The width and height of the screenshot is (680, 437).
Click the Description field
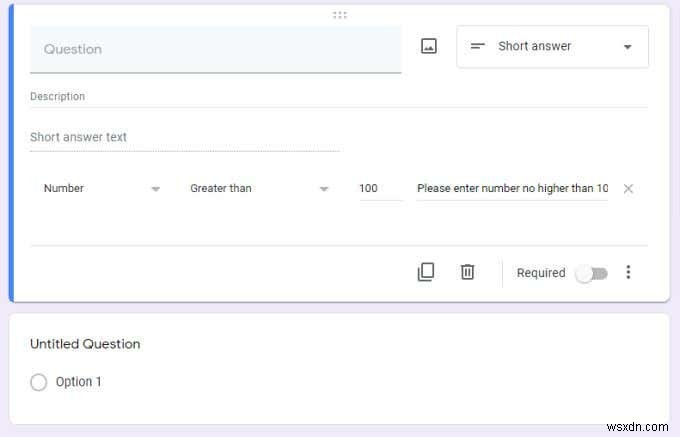[x=339, y=97]
